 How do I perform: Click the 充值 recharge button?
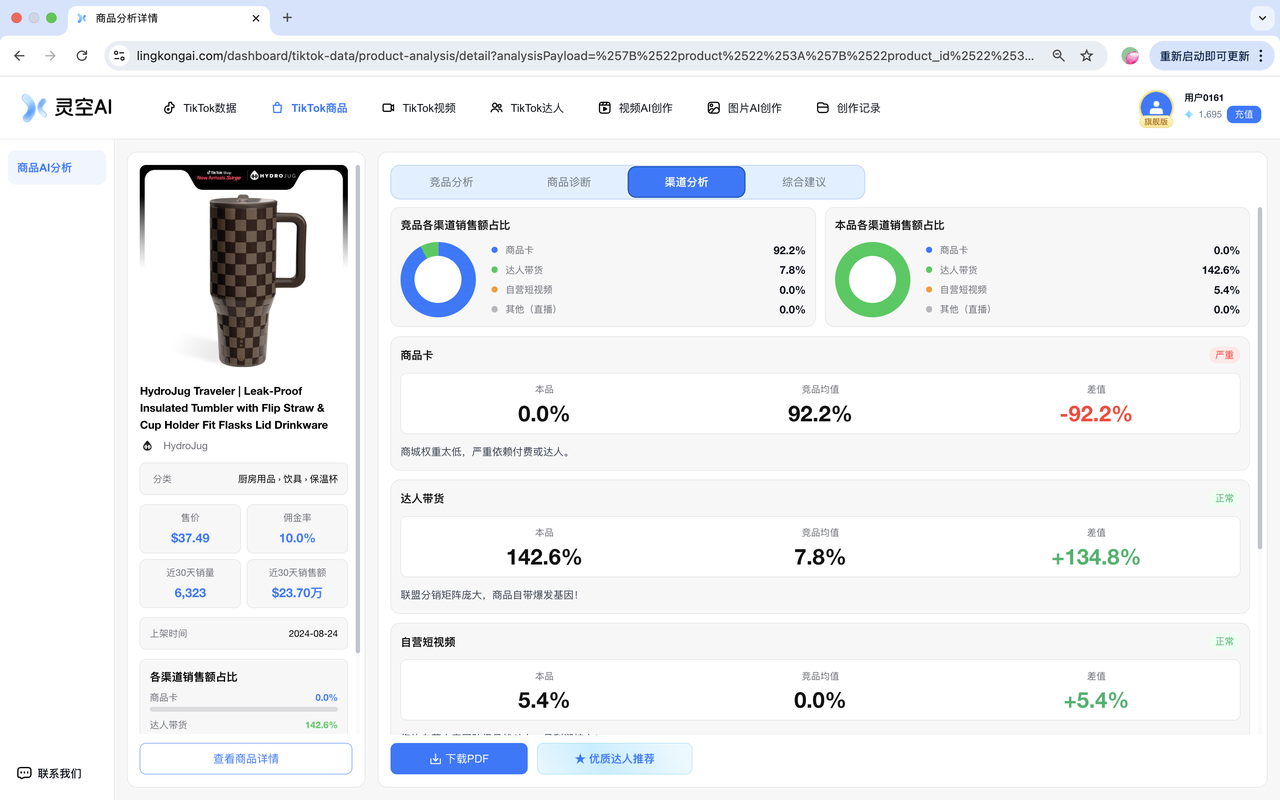click(x=1243, y=115)
